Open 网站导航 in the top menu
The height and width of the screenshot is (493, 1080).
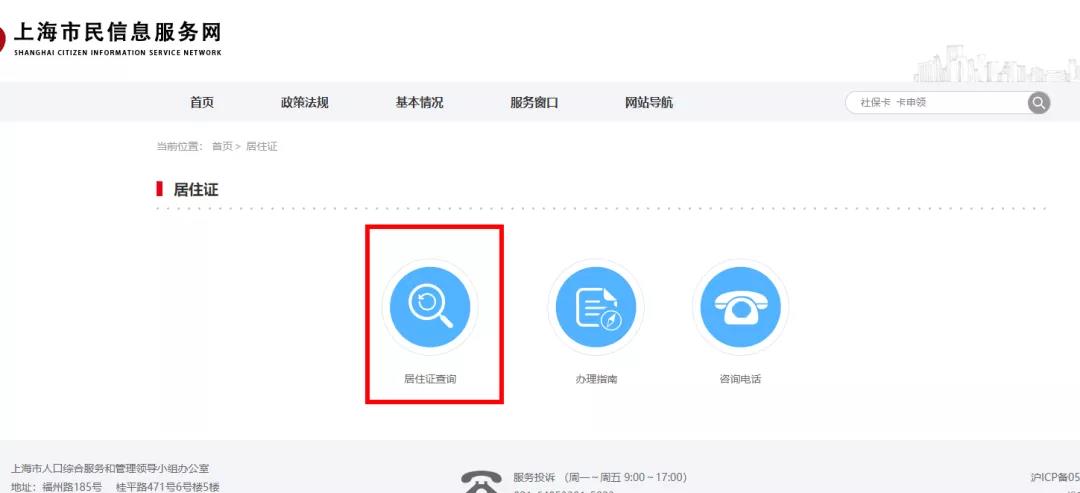[x=649, y=103]
